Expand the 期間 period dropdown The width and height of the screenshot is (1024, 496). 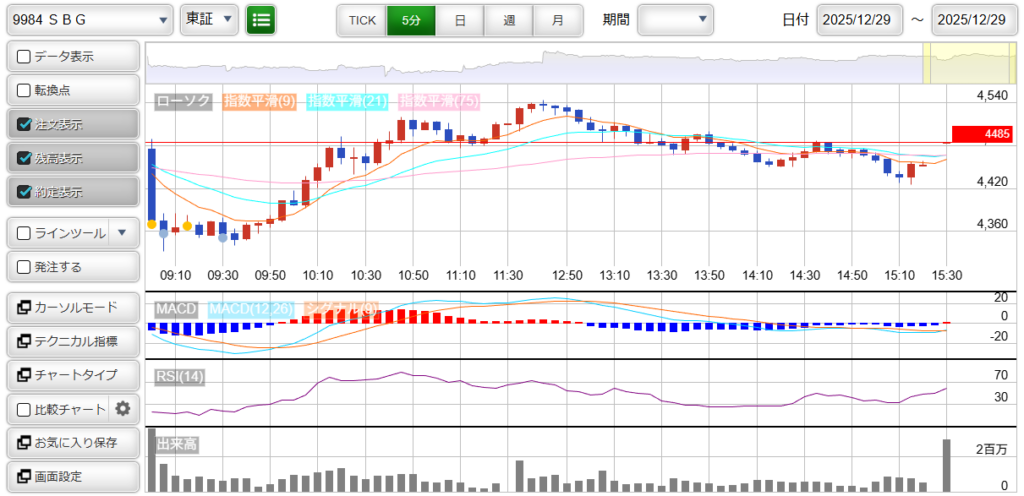tap(676, 19)
